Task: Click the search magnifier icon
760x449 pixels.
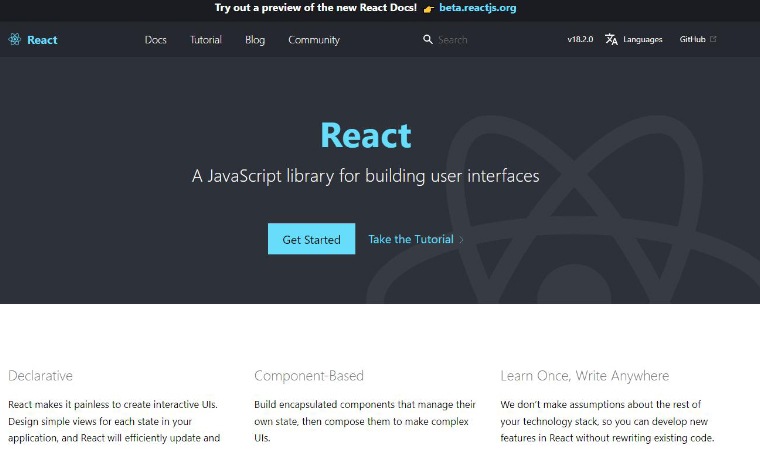Action: coord(428,39)
